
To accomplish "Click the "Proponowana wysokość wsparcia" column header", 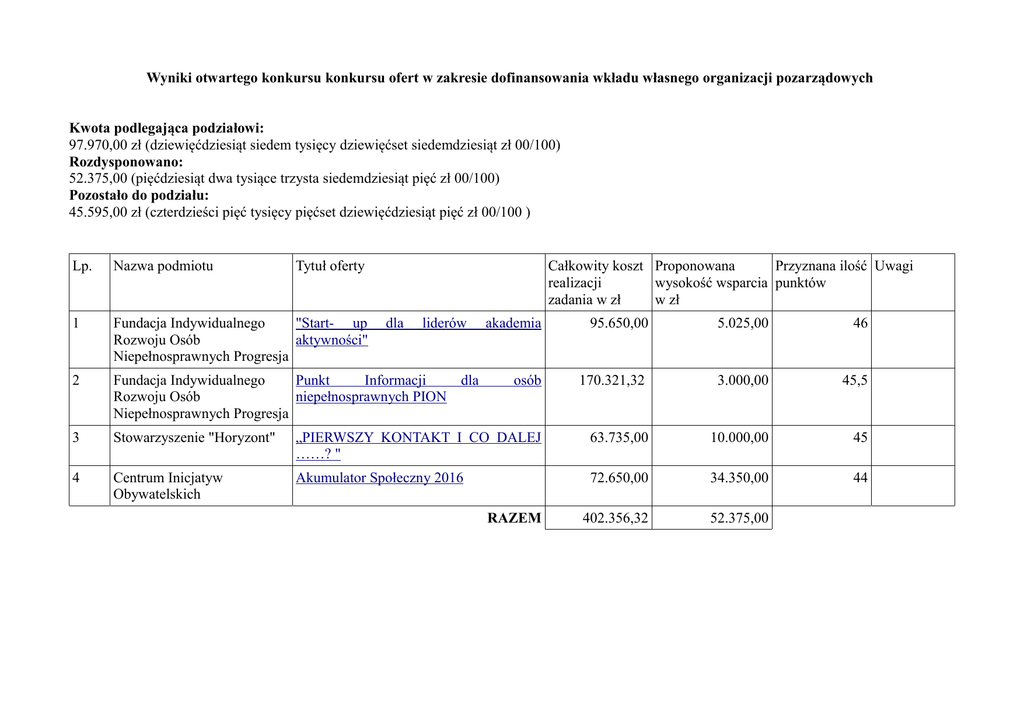I will click(x=710, y=282).
